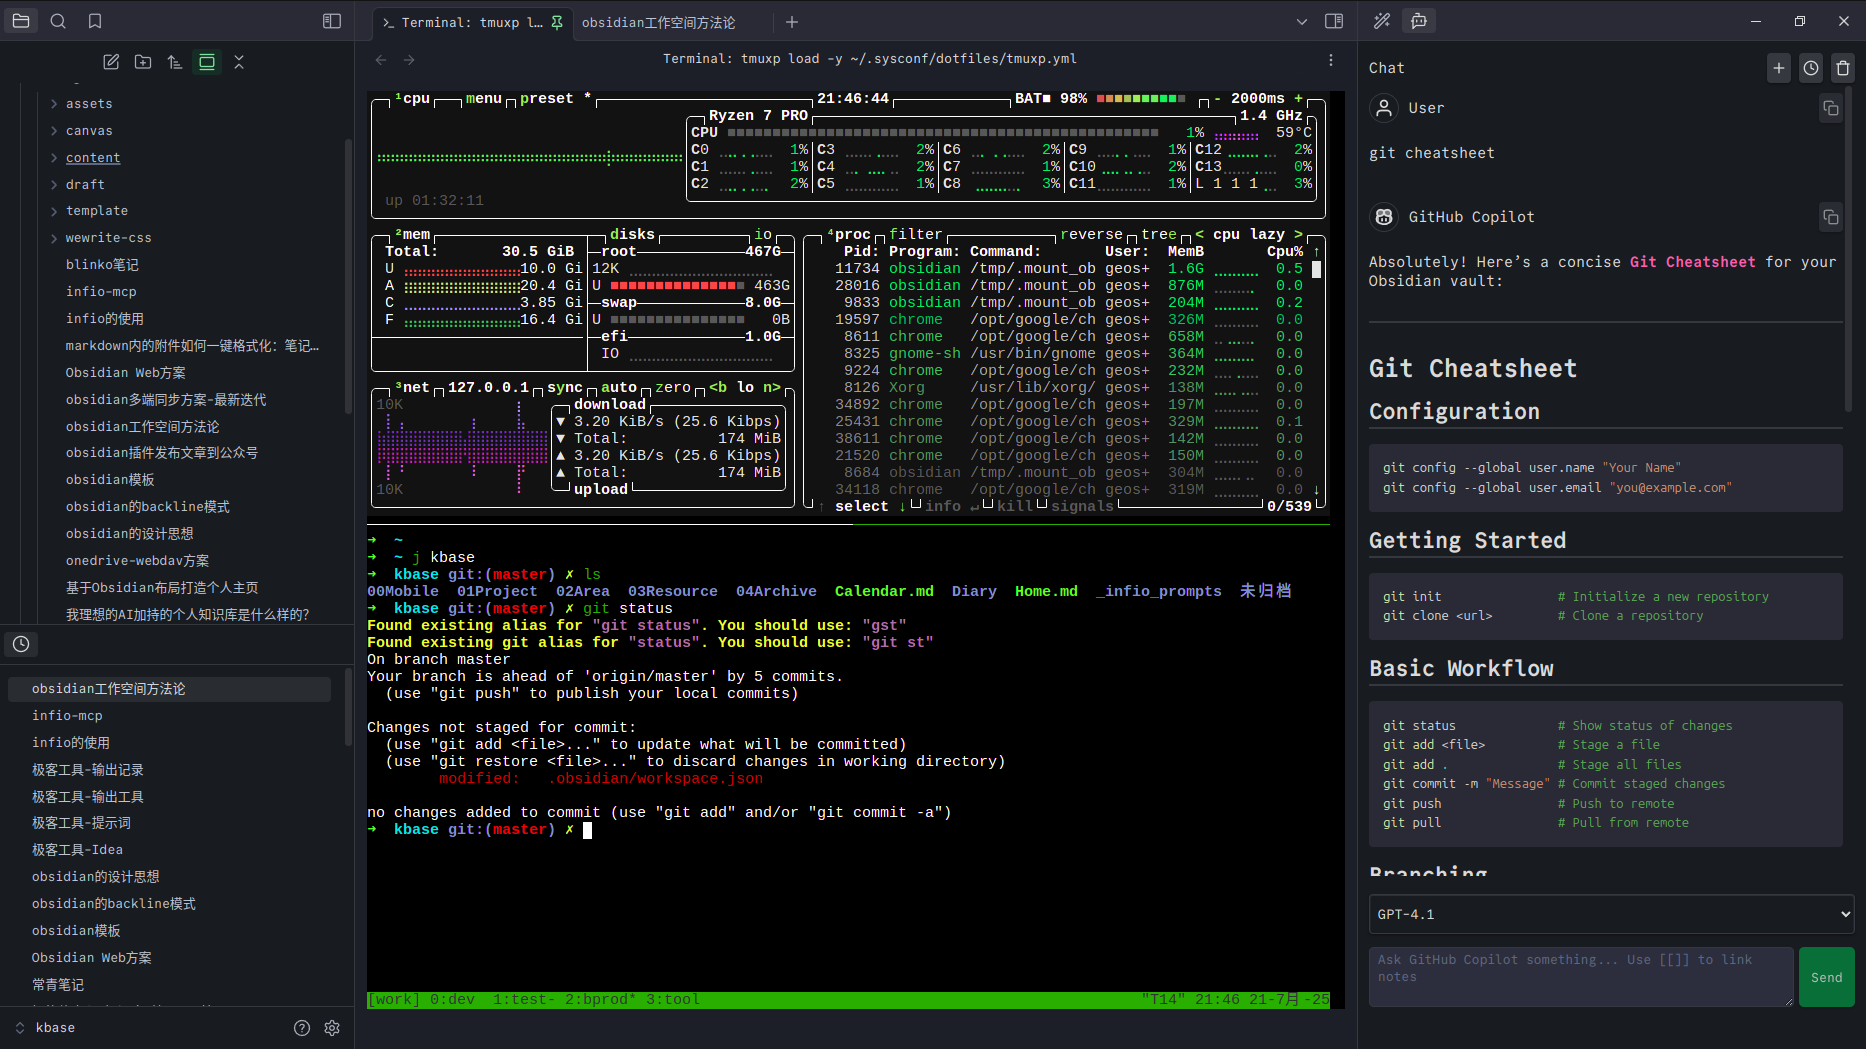The width and height of the screenshot is (1866, 1049).
Task: Switch to the obsidian工作空间方法论 tab
Action: pos(659,22)
